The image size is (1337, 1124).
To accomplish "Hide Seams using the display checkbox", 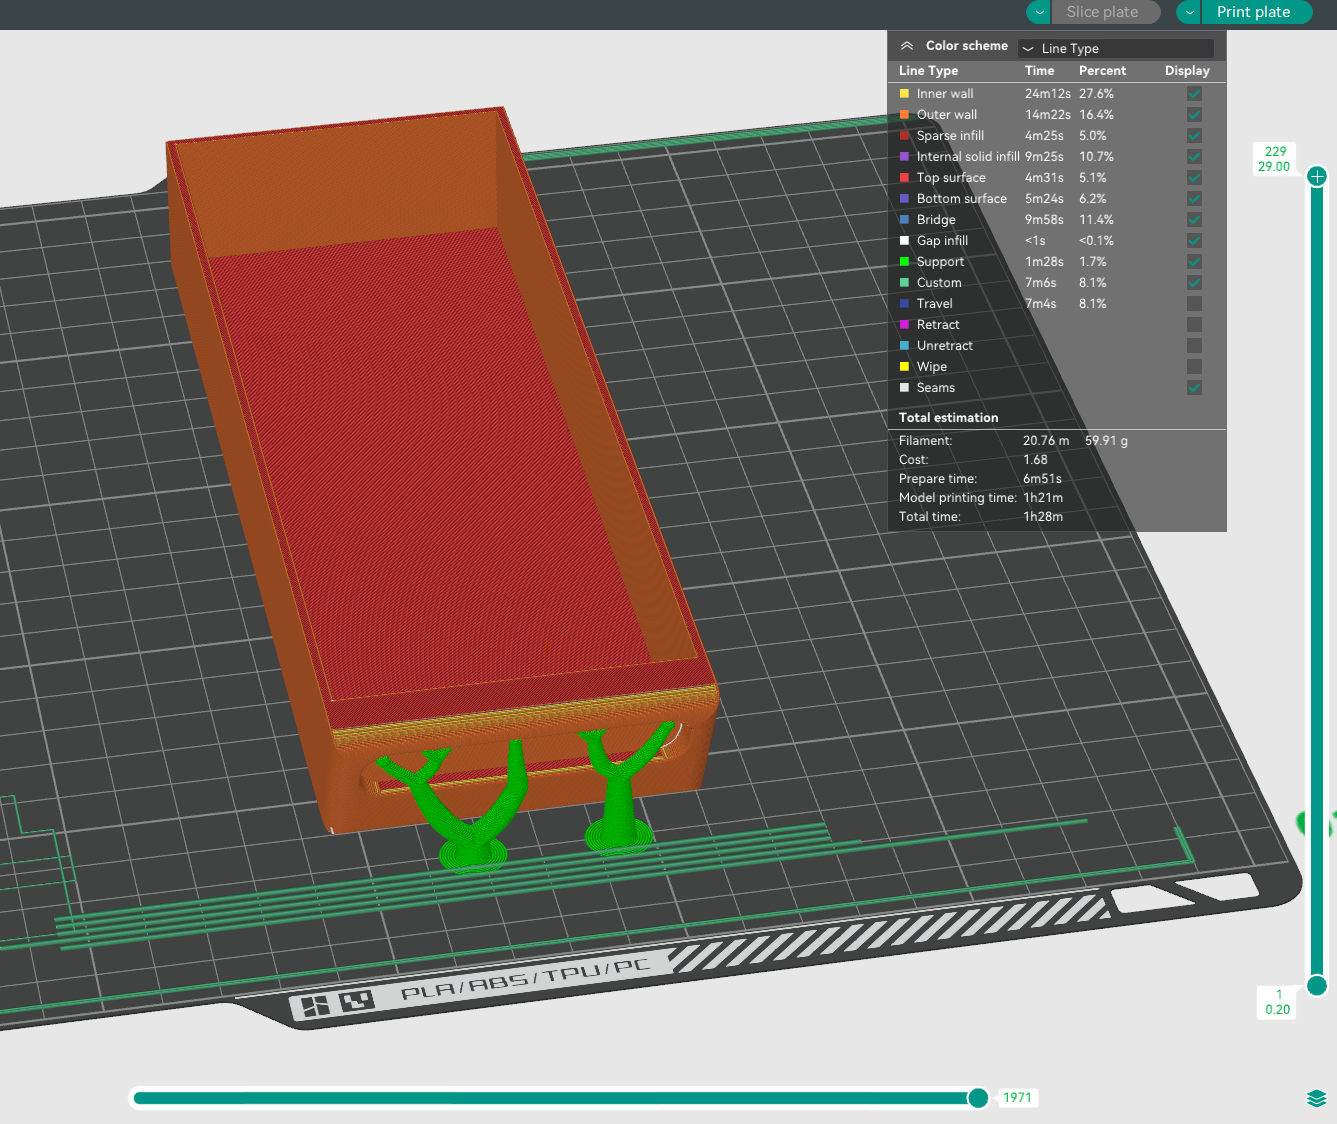I will click(1194, 388).
